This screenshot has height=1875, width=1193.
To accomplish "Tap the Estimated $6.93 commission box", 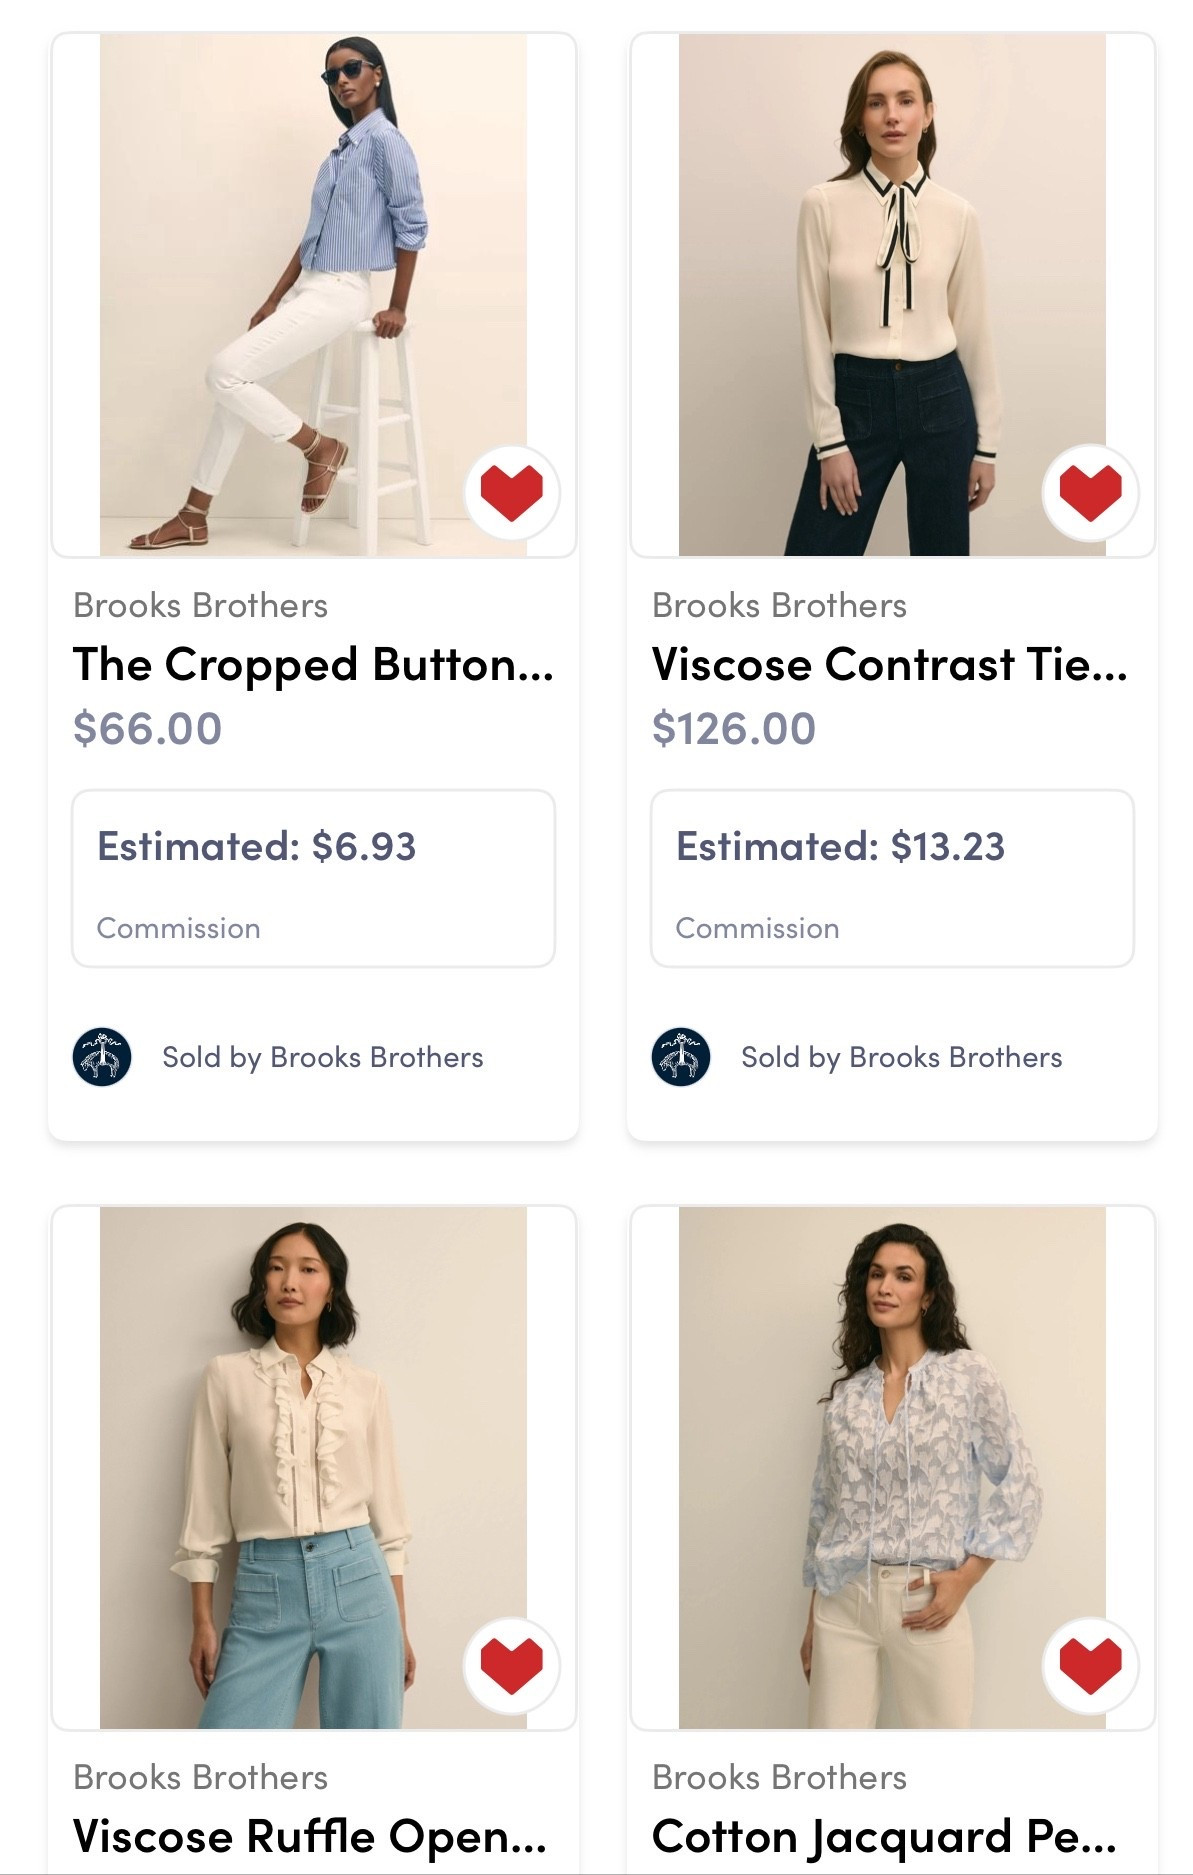I will (313, 879).
